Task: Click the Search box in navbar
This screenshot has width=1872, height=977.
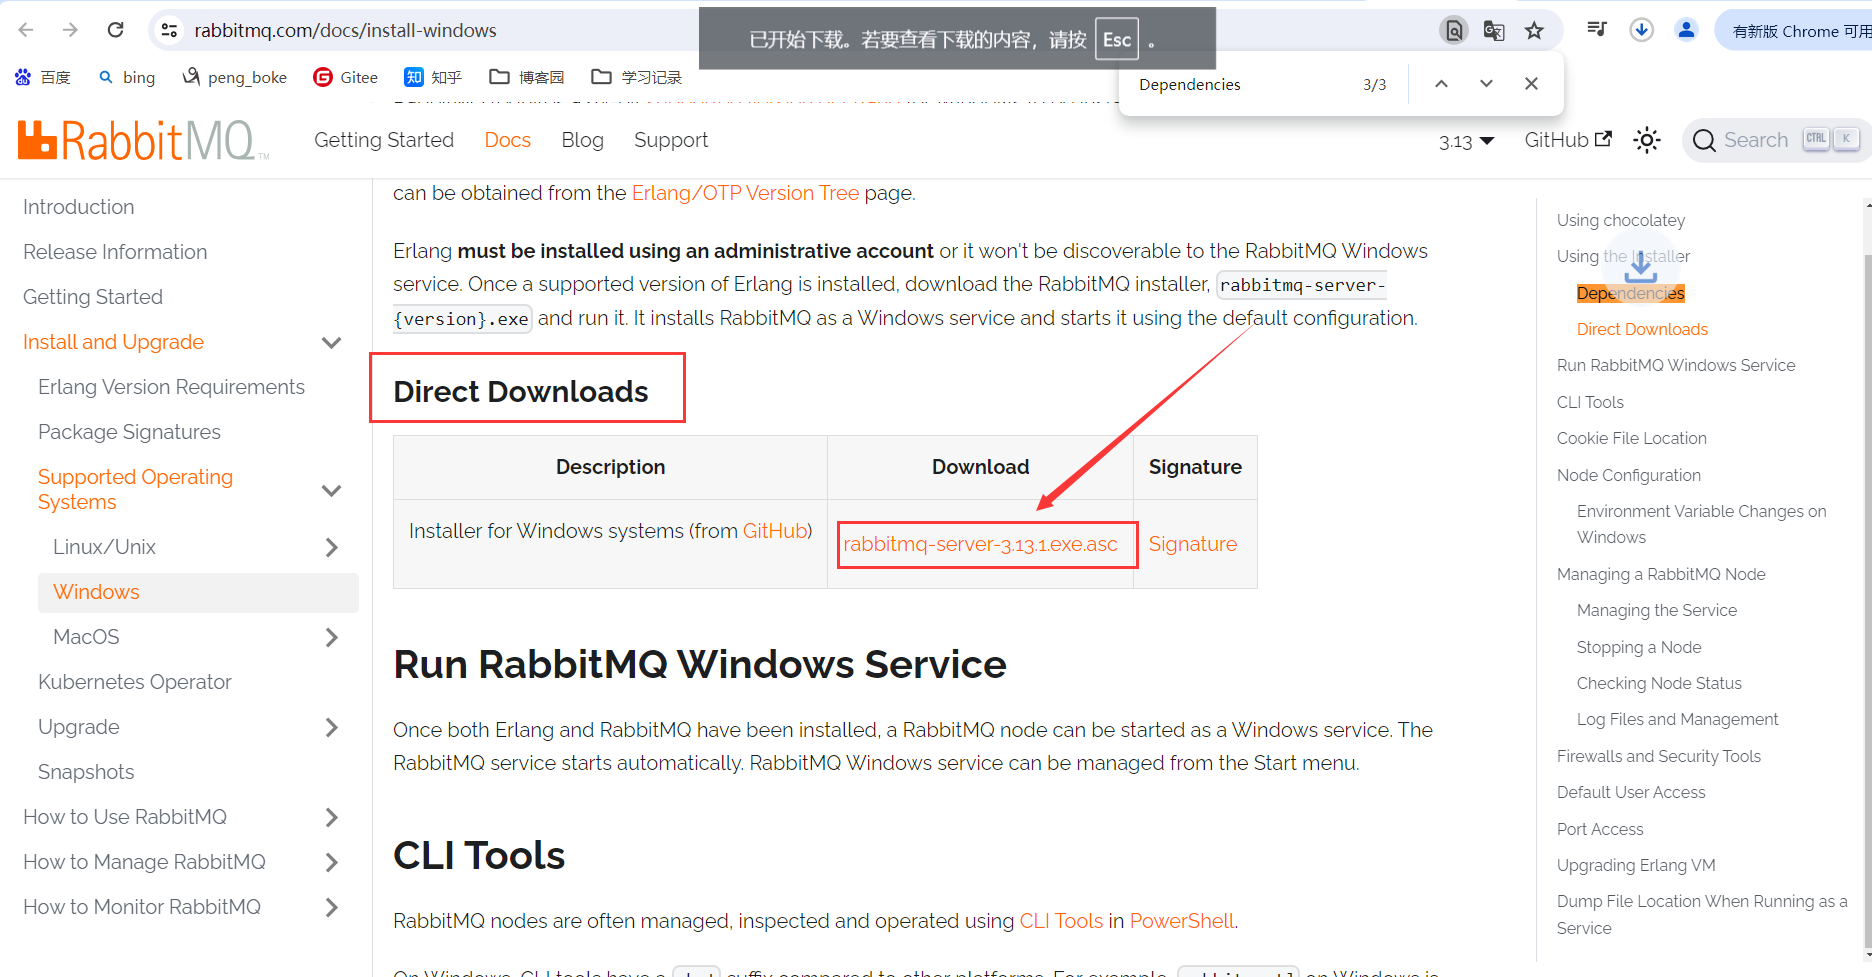Action: point(1775,140)
